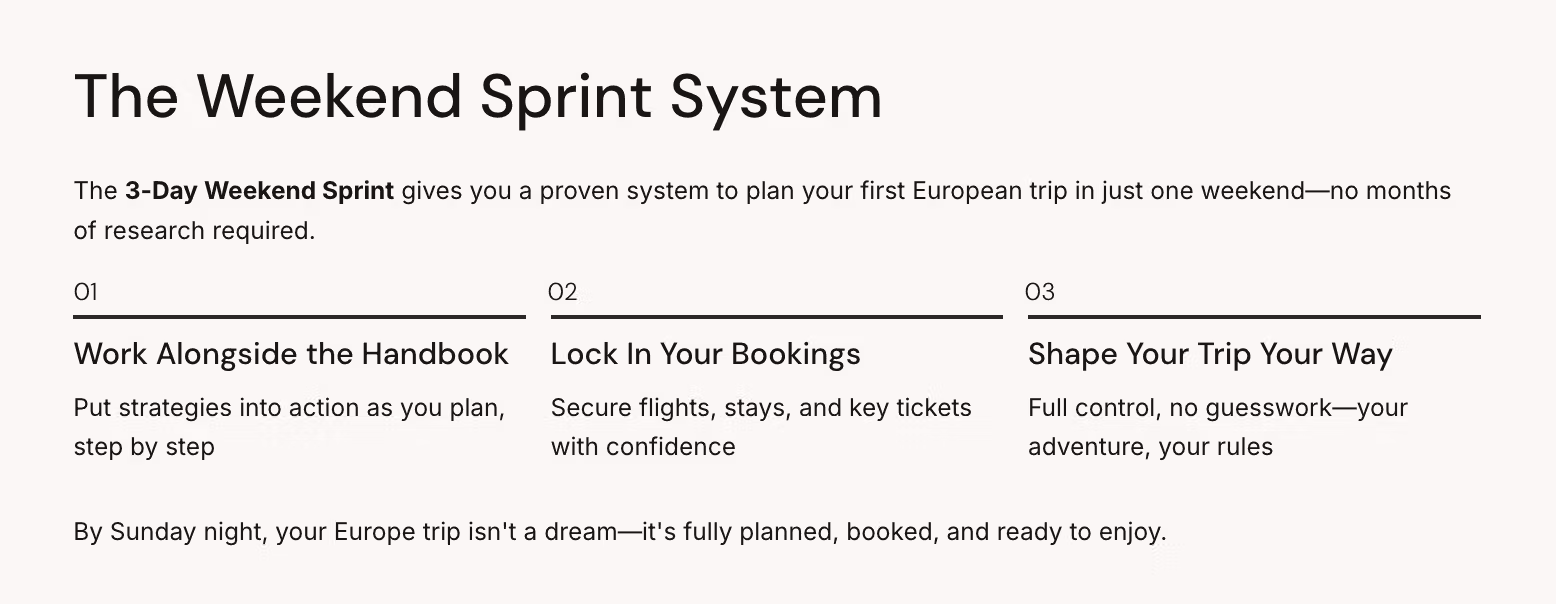Click "Secure flights, stays, and key tickets" text
1556x604 pixels.
pos(761,408)
